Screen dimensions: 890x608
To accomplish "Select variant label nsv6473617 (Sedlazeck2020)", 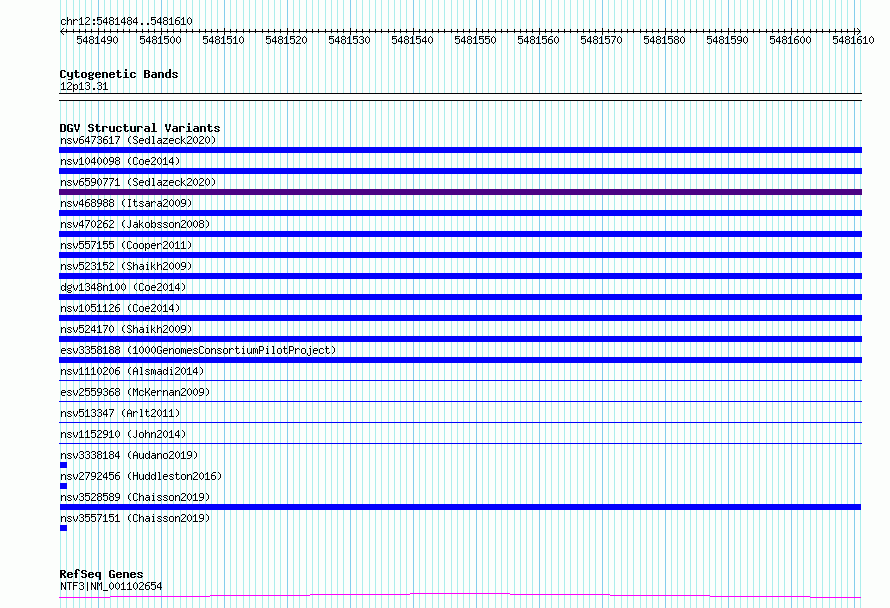I will pyautogui.click(x=138, y=140).
